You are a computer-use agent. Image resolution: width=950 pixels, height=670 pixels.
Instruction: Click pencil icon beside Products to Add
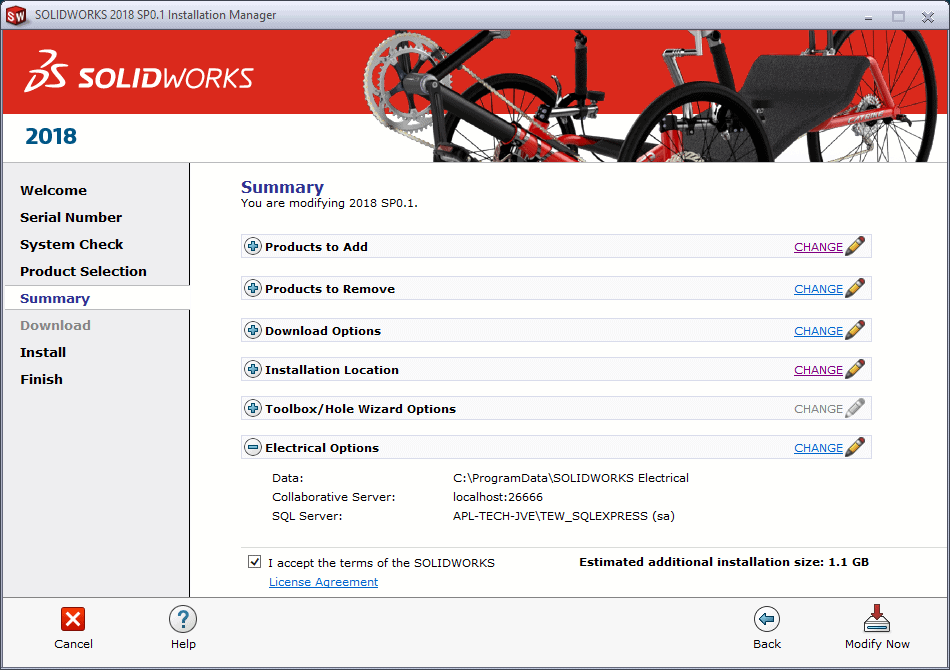[855, 247]
